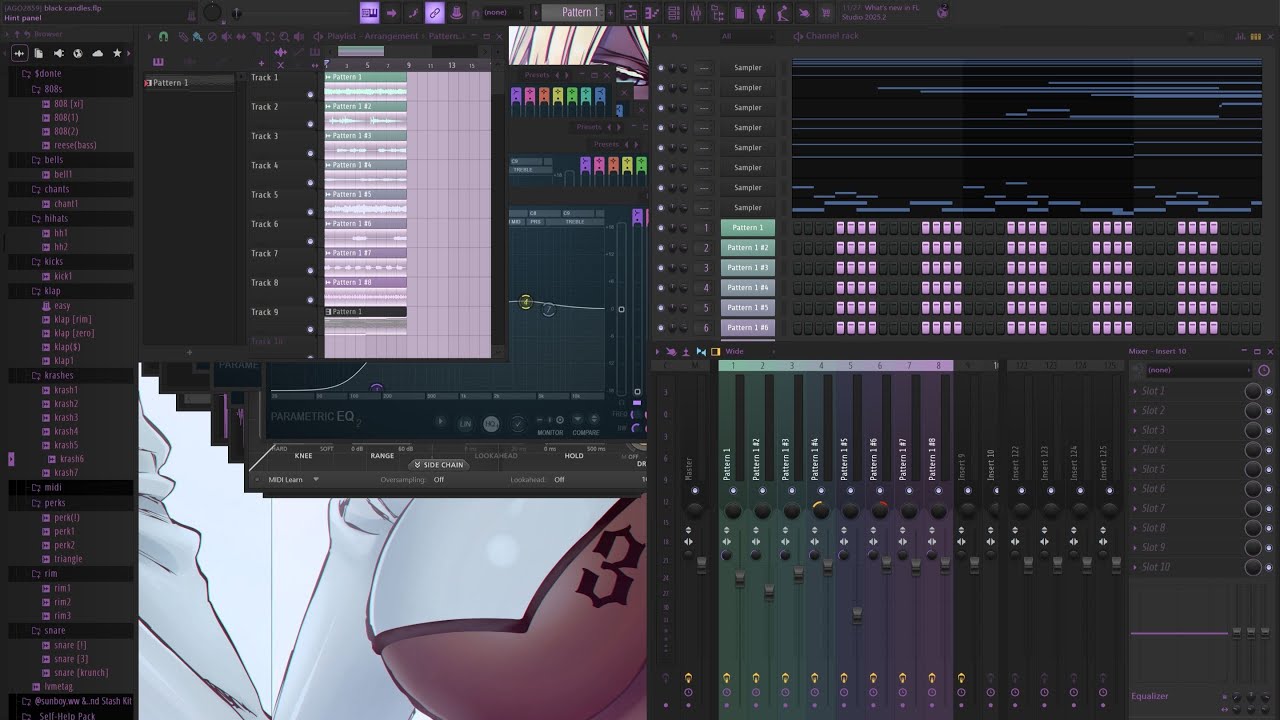The height and width of the screenshot is (720, 1280).
Task: Open the global snap (none) dropdown
Action: pyautogui.click(x=501, y=12)
